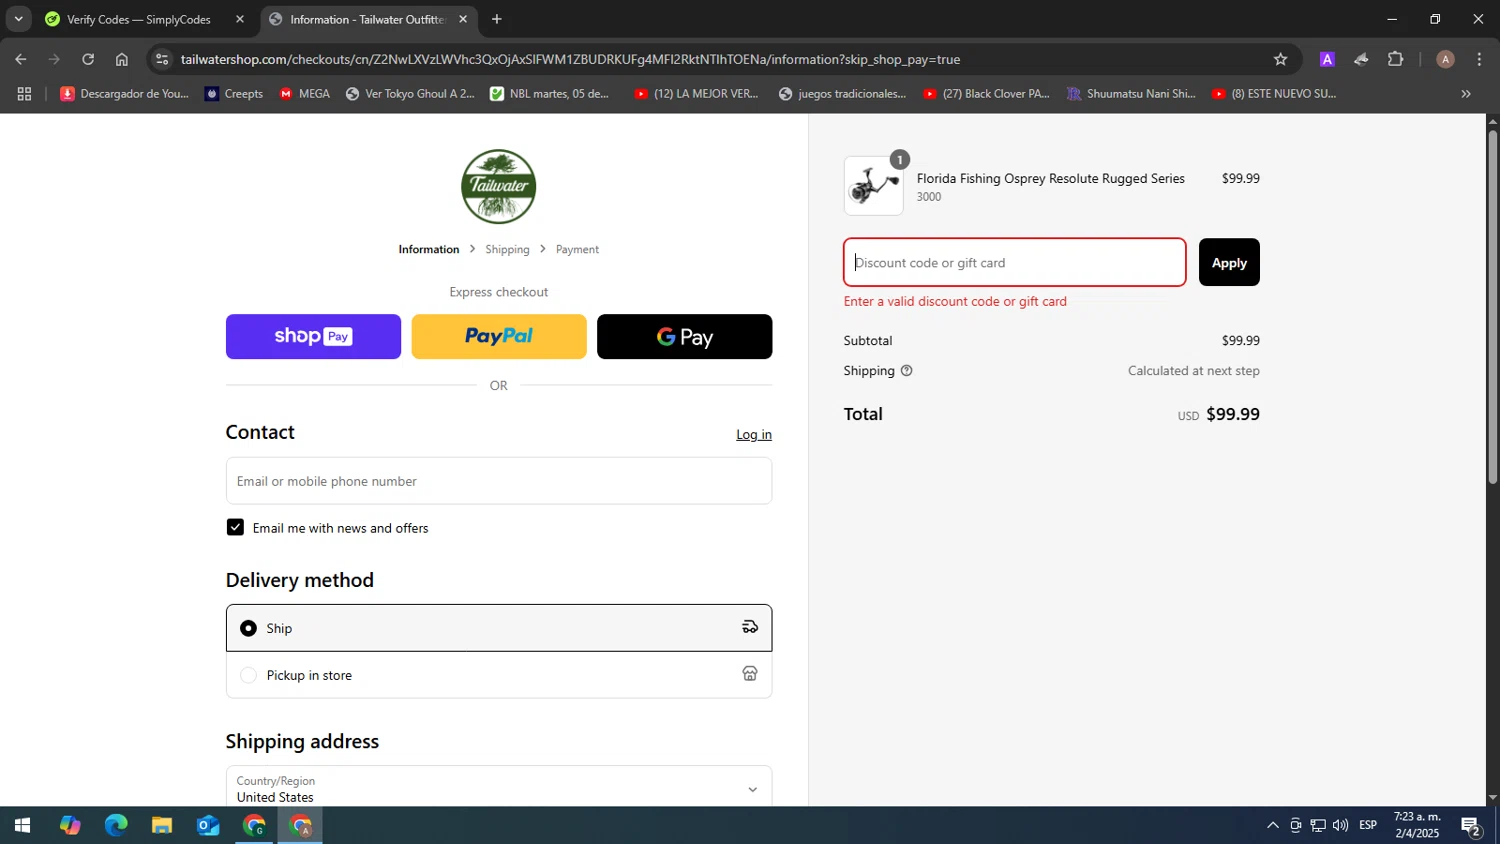Open Ver Tokyo Ghoul bookmark

410,94
